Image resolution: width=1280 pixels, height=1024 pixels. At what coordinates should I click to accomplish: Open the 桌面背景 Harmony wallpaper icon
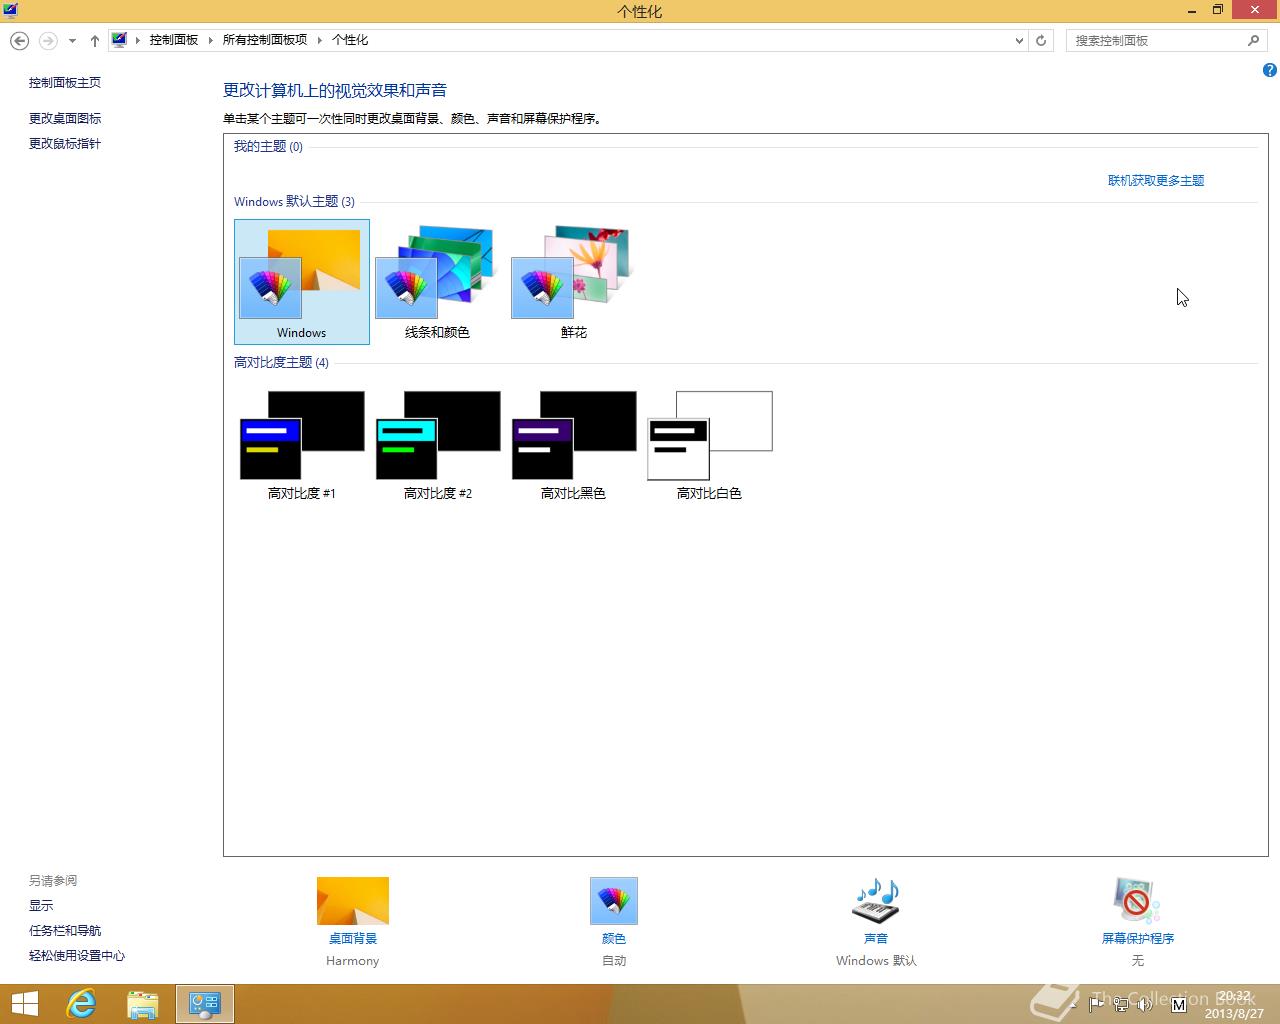[353, 901]
